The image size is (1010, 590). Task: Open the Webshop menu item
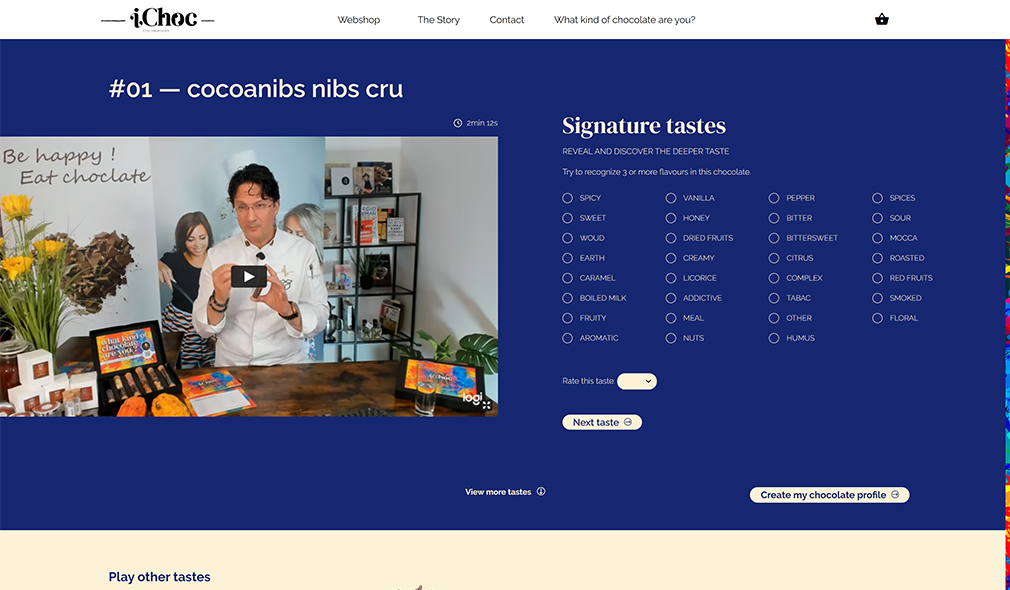point(359,20)
